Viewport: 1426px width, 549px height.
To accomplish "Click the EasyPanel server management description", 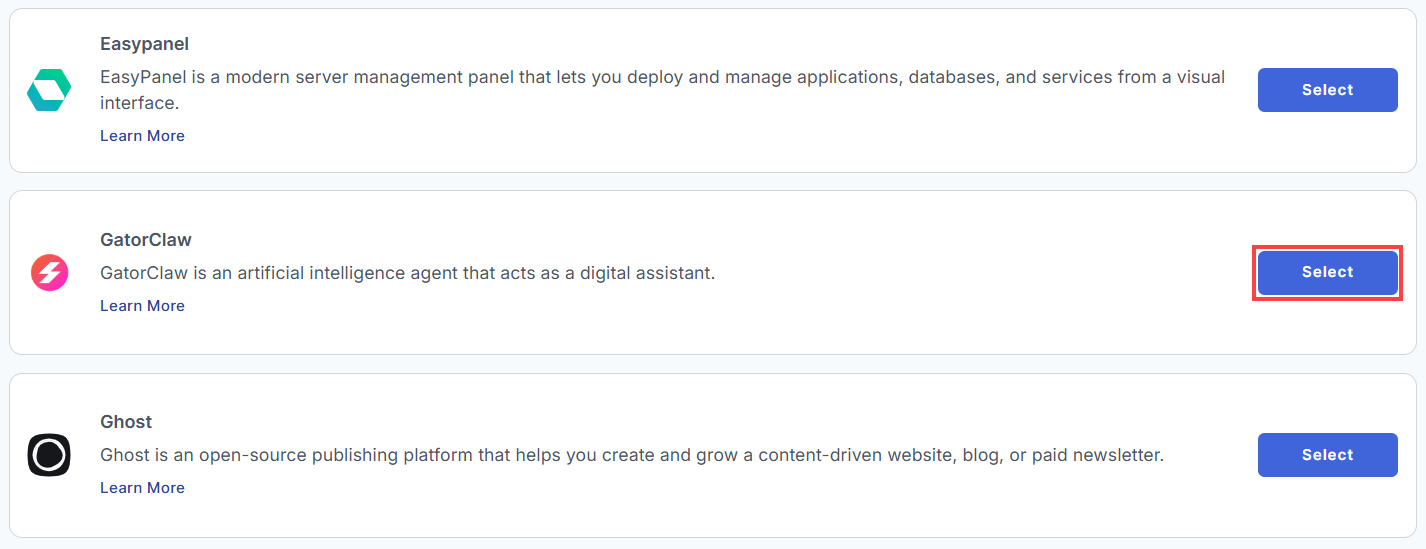I will (662, 90).
